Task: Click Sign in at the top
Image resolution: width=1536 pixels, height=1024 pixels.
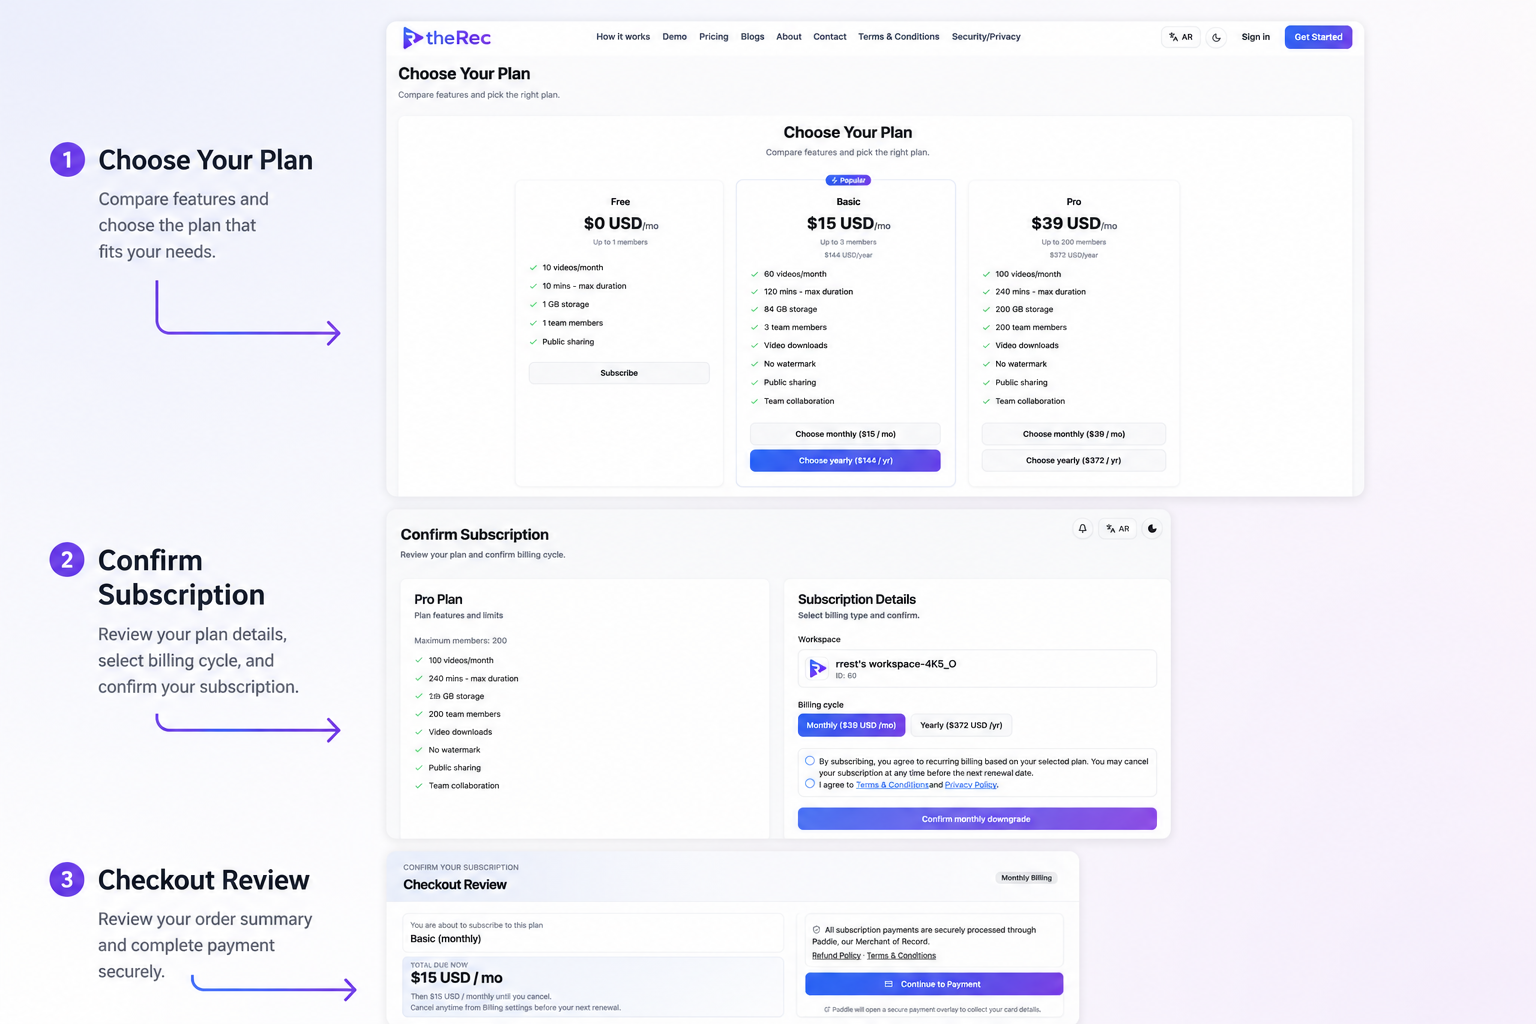Action: pos(1256,37)
